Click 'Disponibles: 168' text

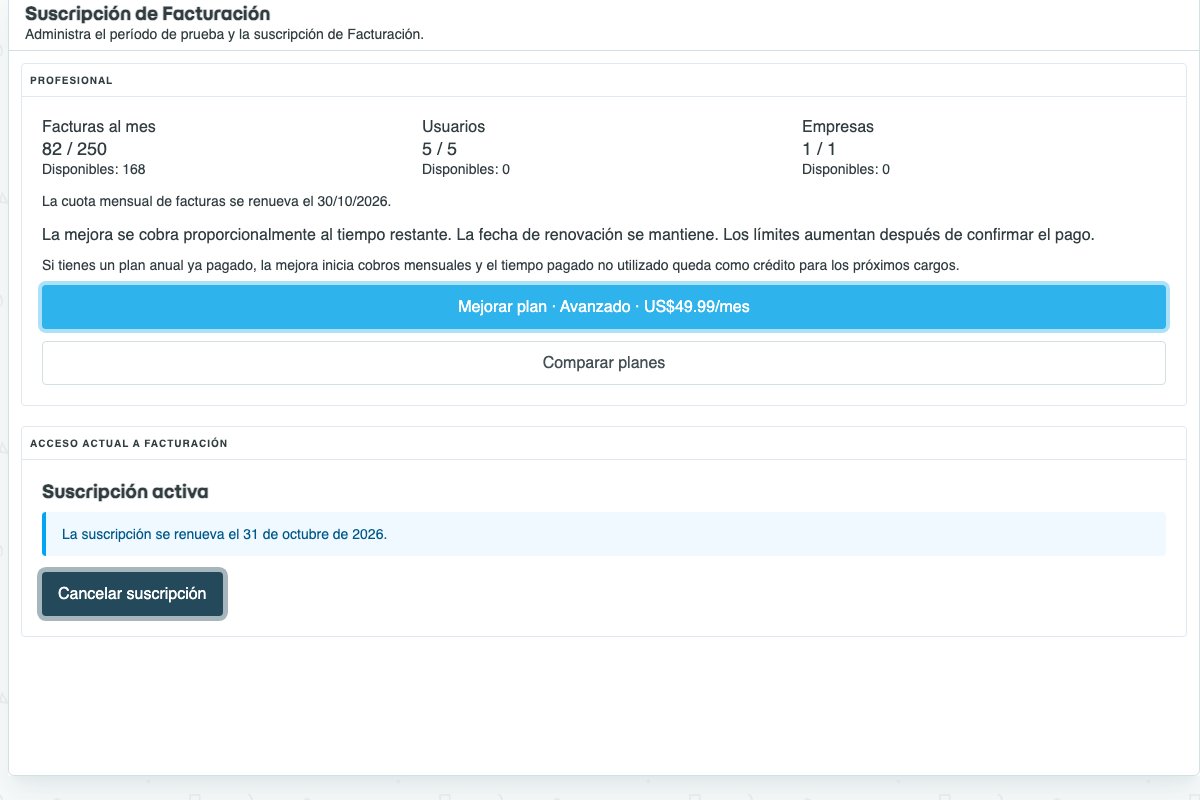(x=94, y=169)
